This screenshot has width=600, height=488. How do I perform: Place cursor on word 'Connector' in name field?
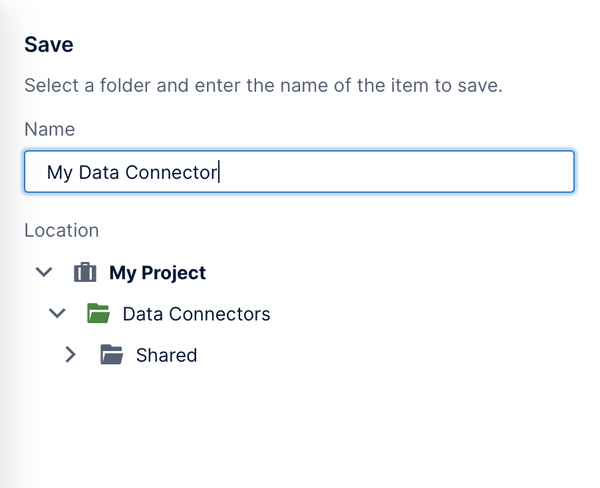coord(171,172)
